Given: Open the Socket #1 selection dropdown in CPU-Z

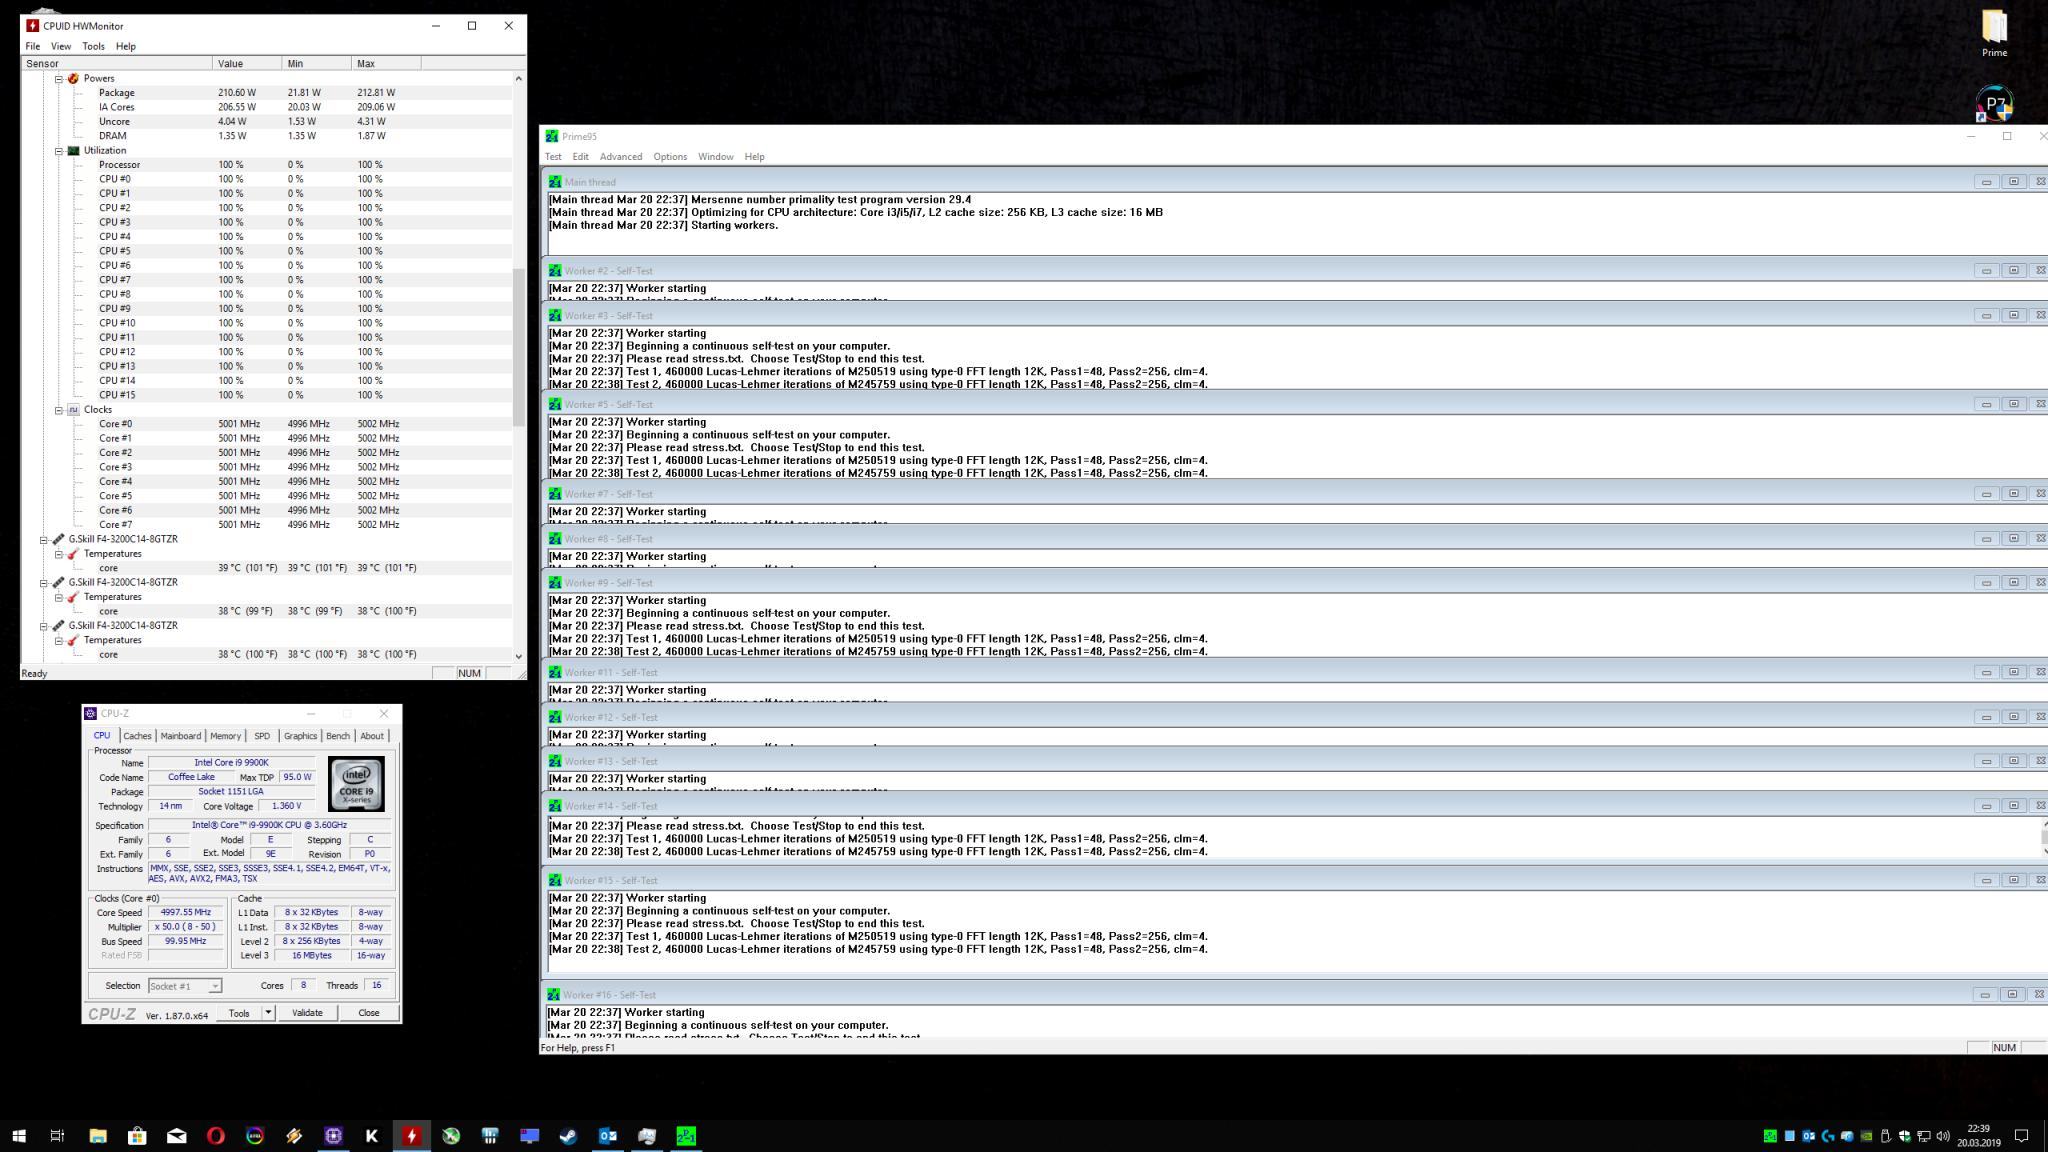Looking at the screenshot, I should coord(185,986).
